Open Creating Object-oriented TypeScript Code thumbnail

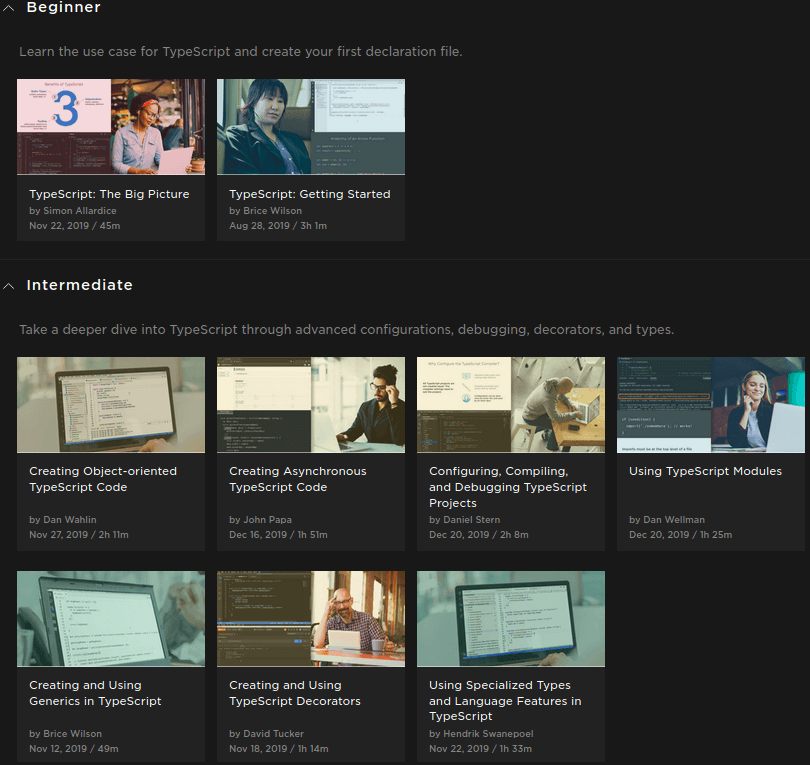(x=111, y=404)
